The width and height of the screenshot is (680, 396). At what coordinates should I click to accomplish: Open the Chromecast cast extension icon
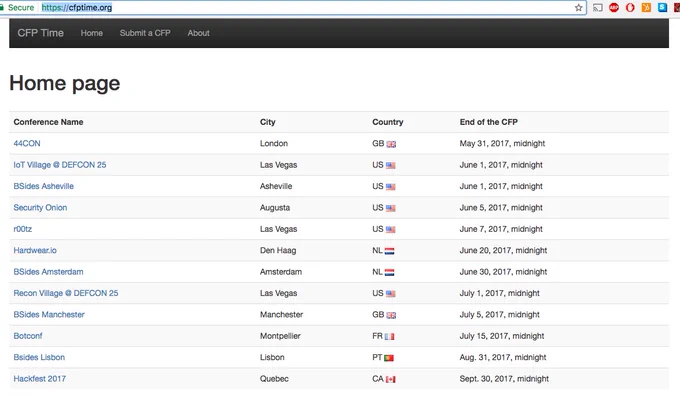(598, 7)
